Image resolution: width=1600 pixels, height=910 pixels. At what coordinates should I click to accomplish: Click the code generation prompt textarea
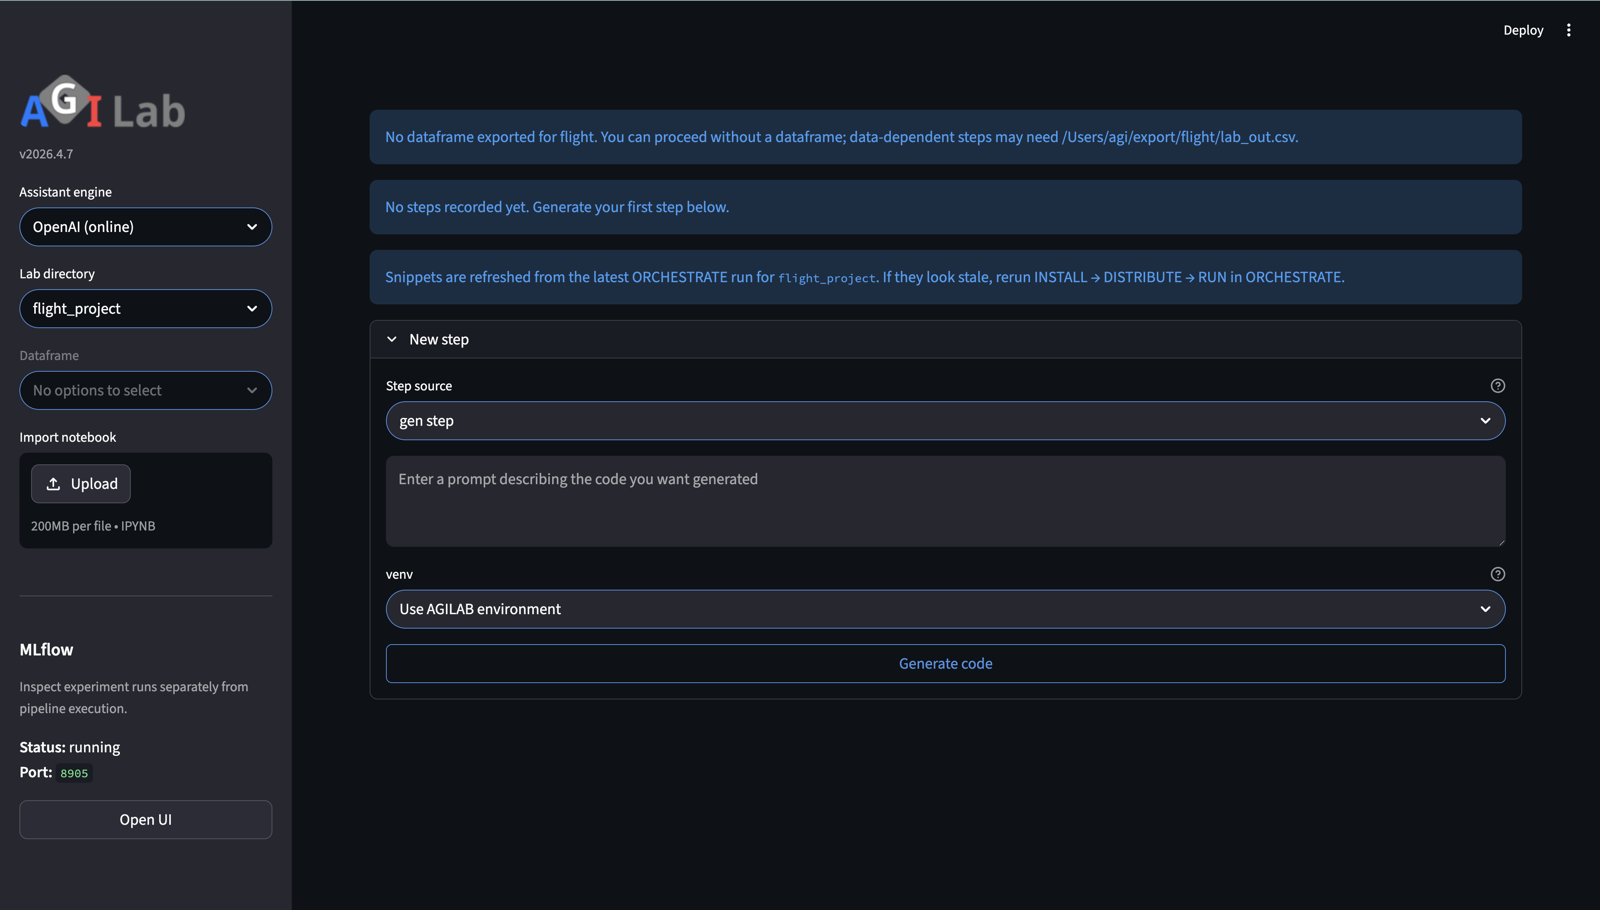[x=945, y=501]
